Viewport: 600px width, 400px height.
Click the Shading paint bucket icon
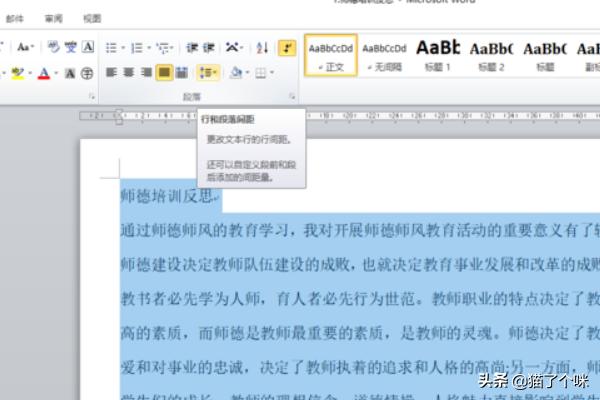pos(236,72)
